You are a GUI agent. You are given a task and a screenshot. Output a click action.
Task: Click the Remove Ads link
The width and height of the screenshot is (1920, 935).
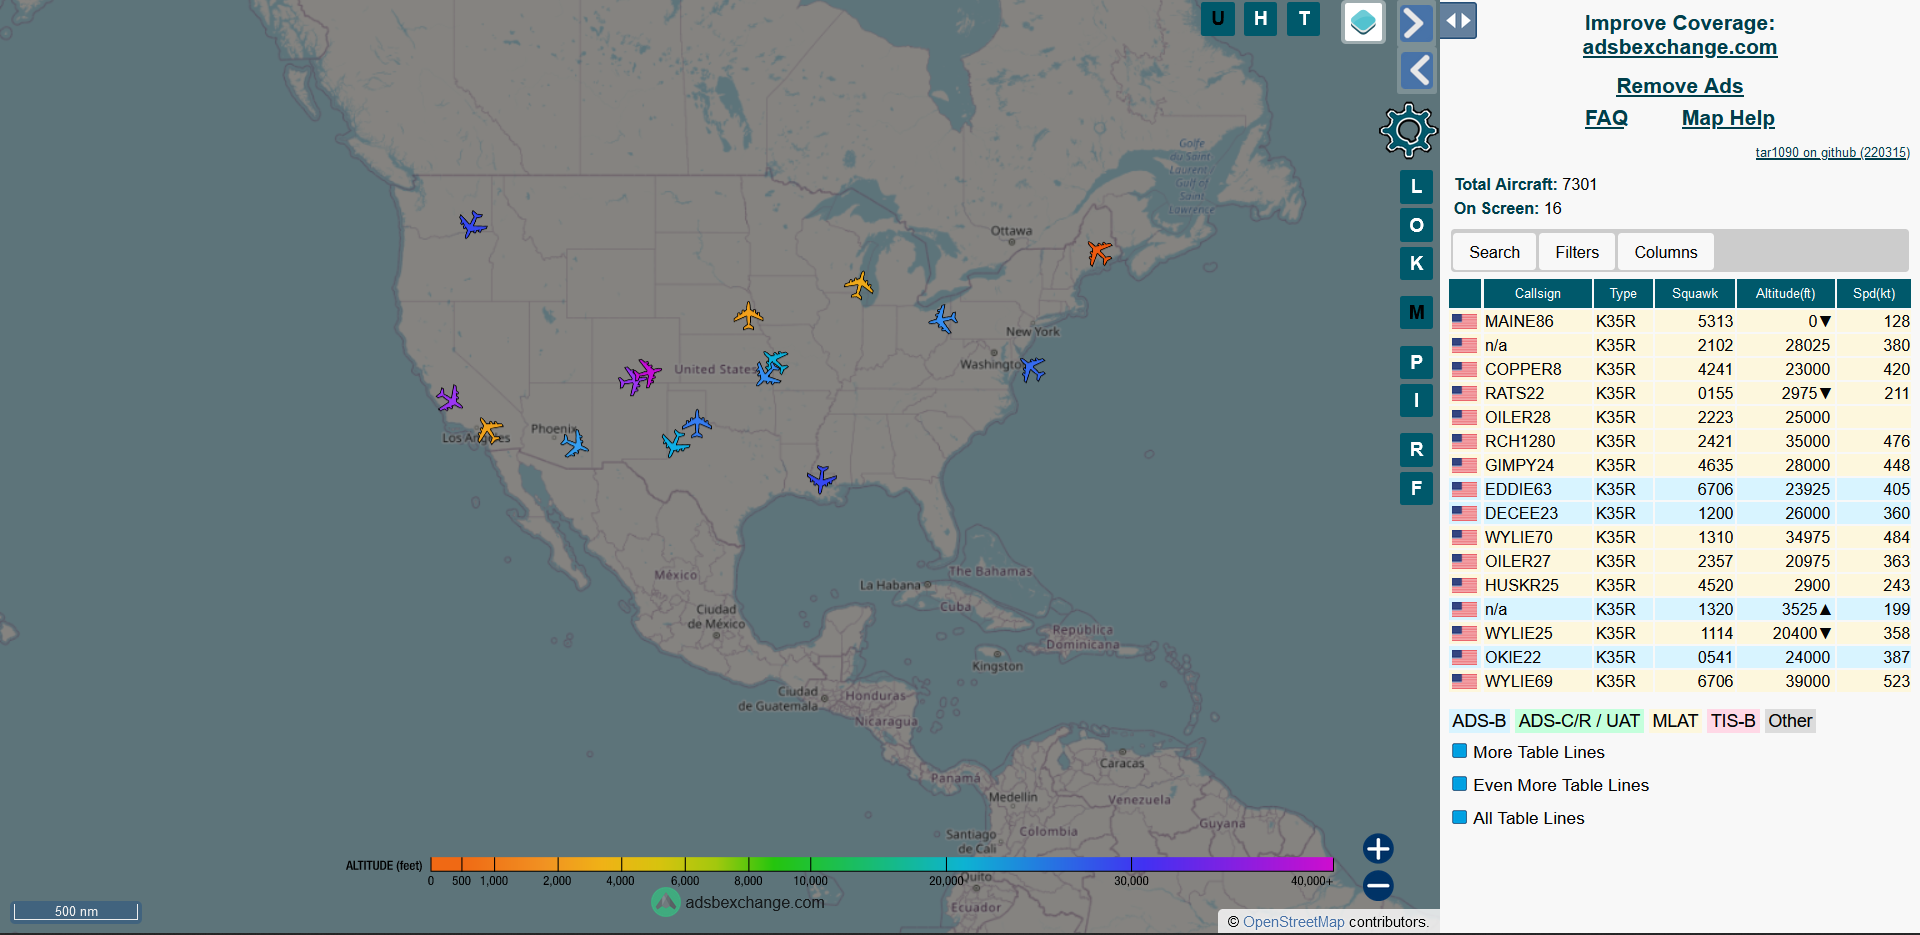(x=1680, y=86)
